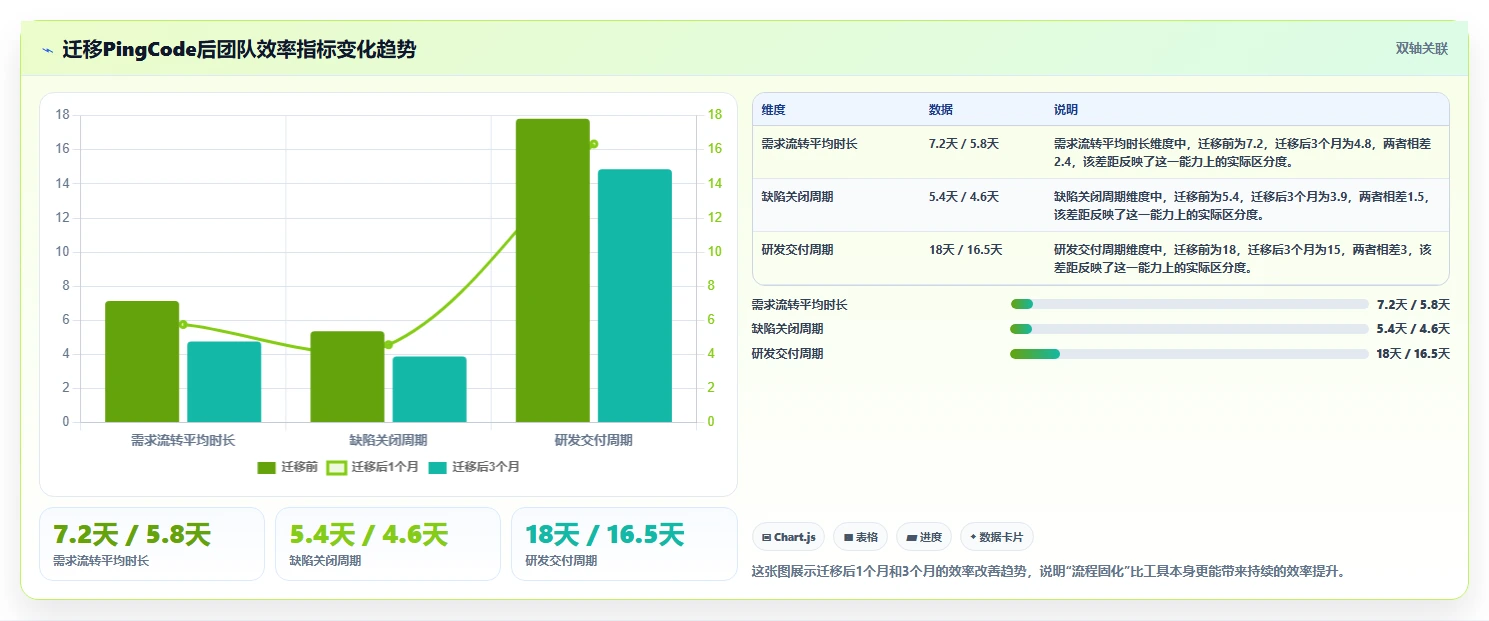1489x621 pixels.
Task: Click the lightning icon beside the title
Action: pos(48,49)
